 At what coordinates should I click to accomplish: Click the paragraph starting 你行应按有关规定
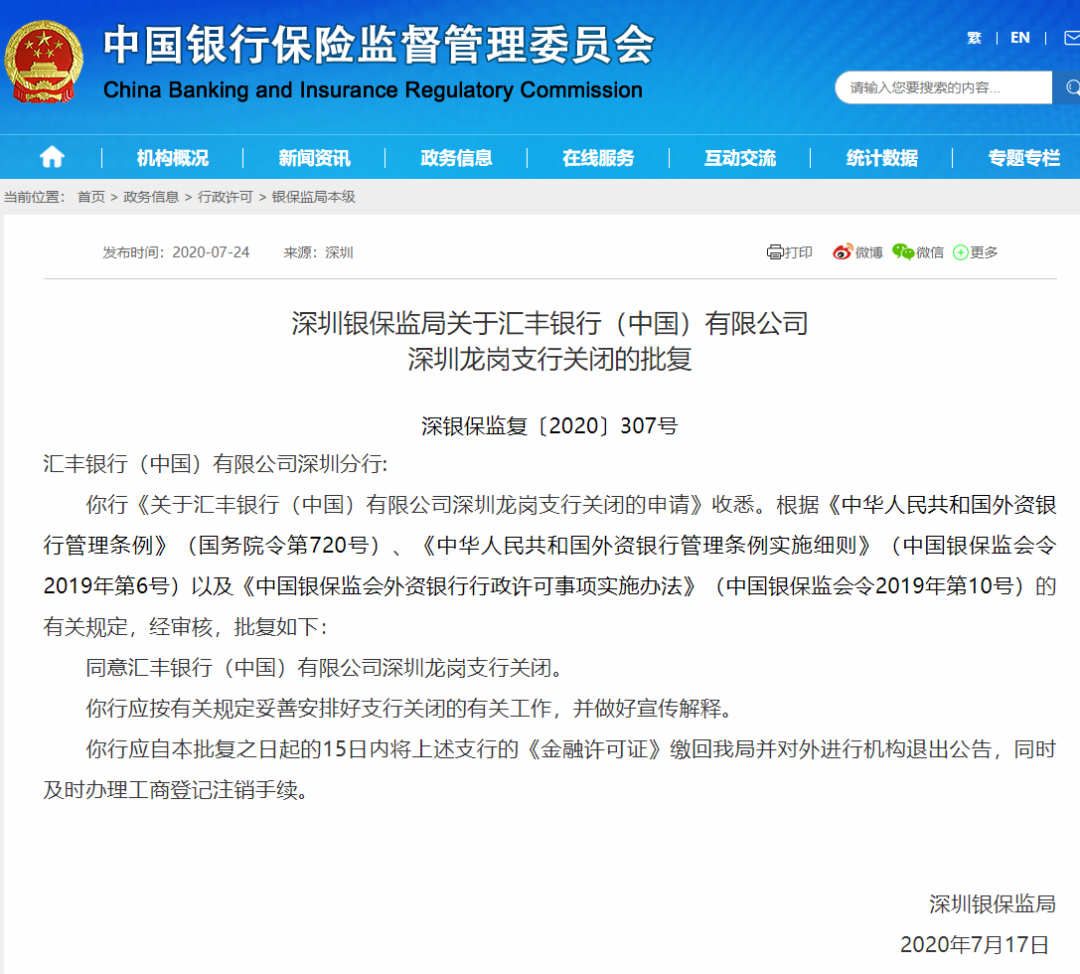[x=409, y=708]
